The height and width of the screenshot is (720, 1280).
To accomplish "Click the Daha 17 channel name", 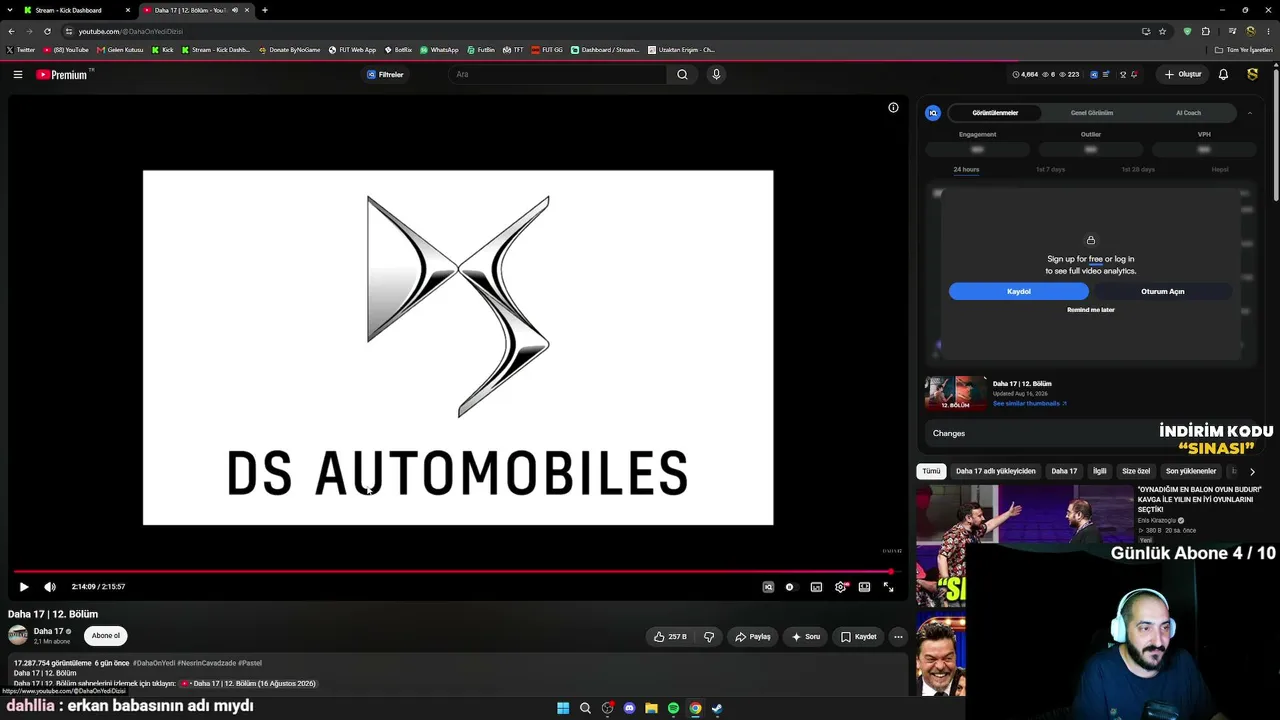I will [49, 631].
